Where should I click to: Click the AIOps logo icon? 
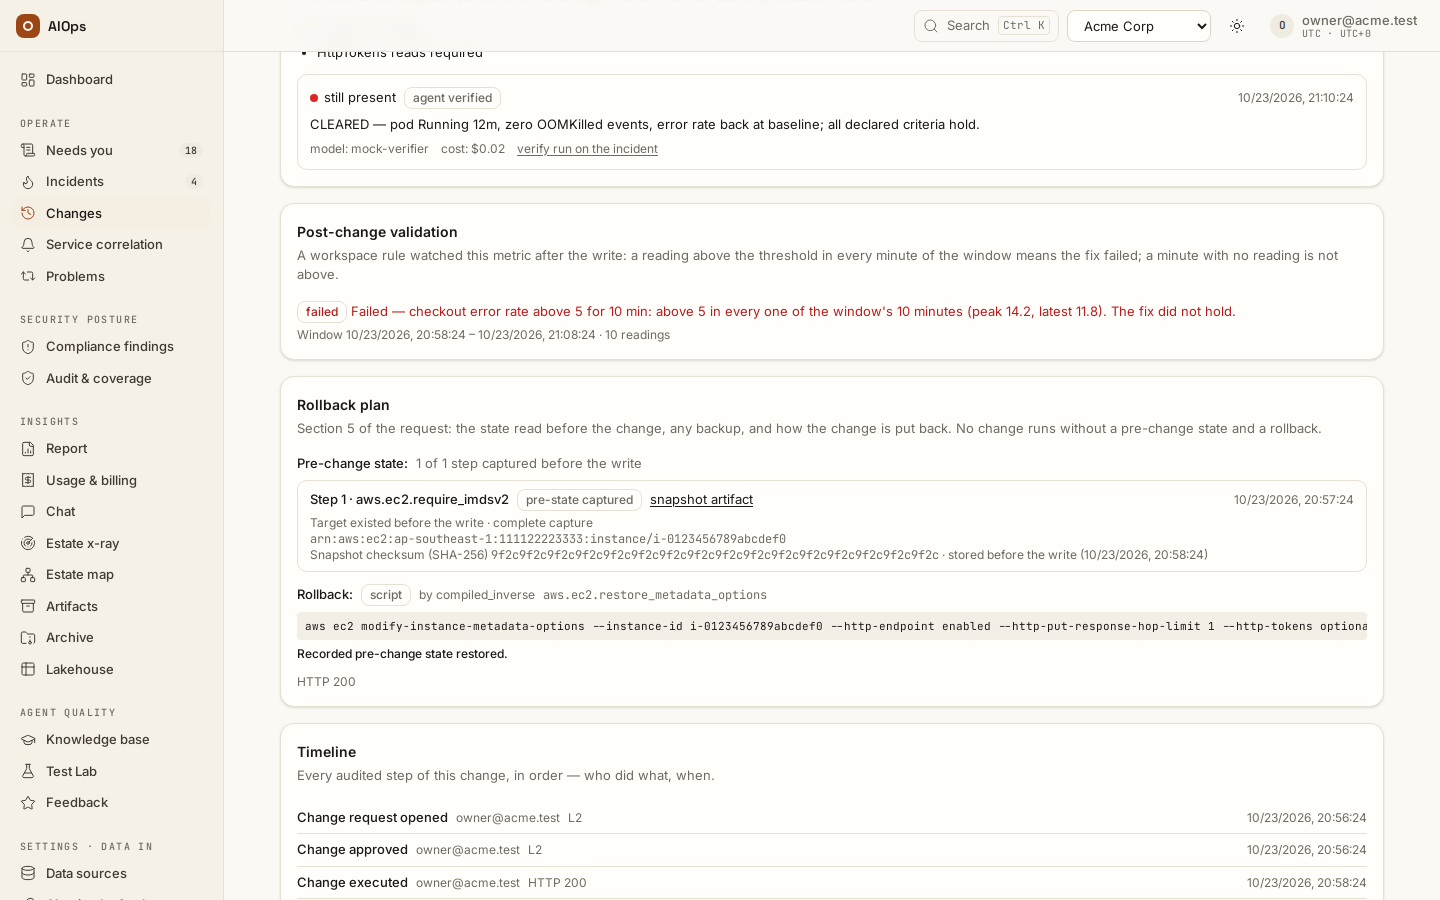(28, 26)
